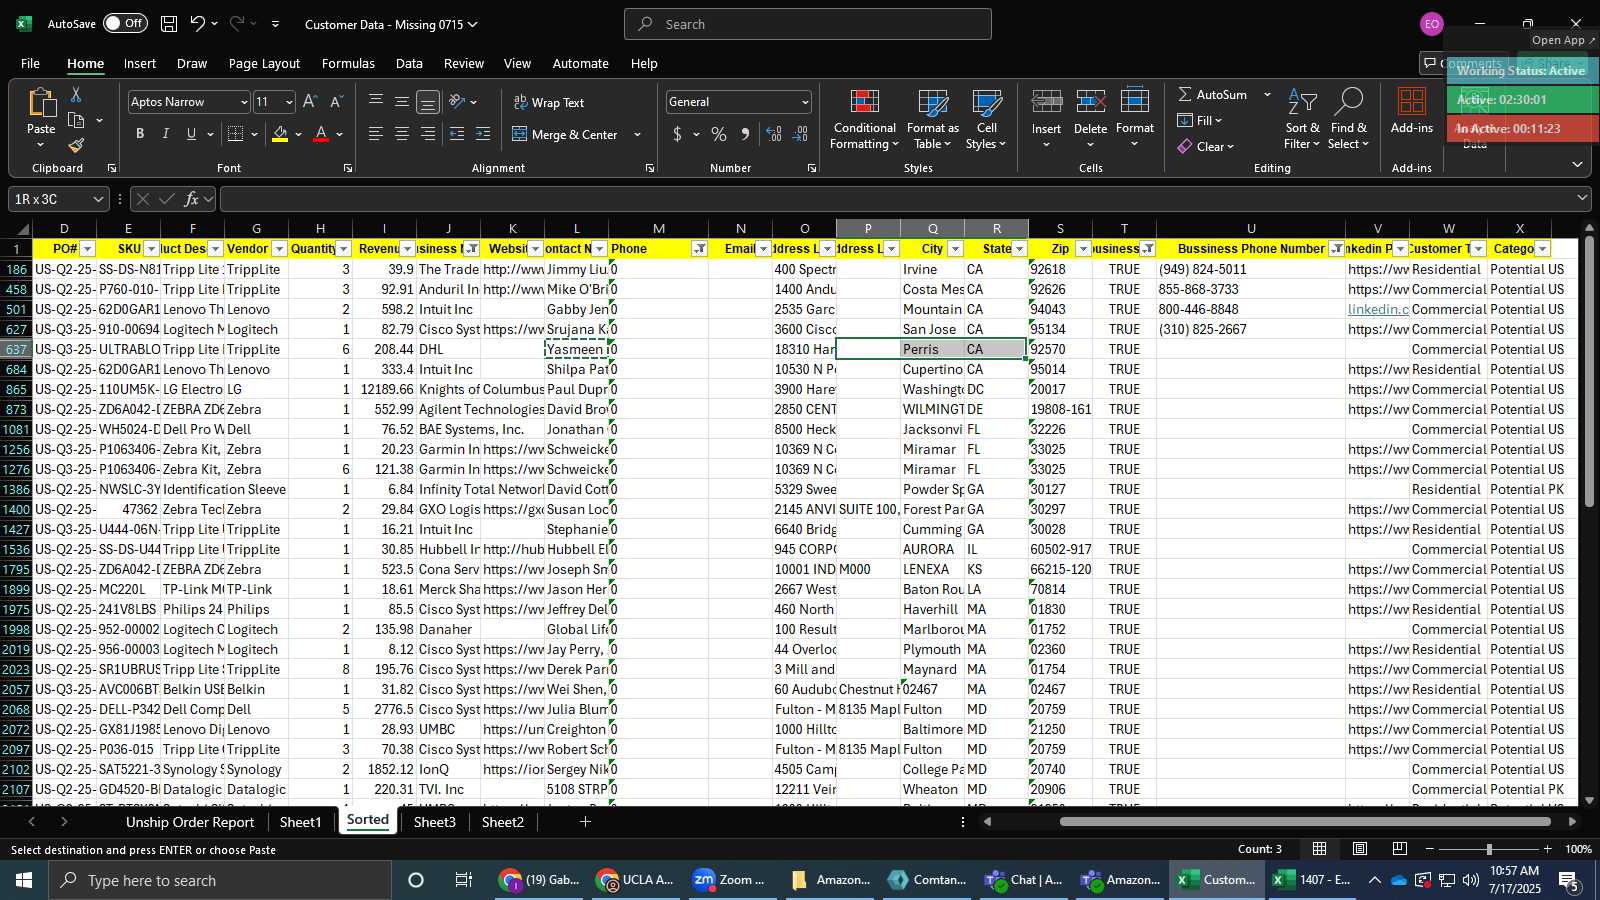Click the Save icon in title bar
The width and height of the screenshot is (1600, 900).
169,24
